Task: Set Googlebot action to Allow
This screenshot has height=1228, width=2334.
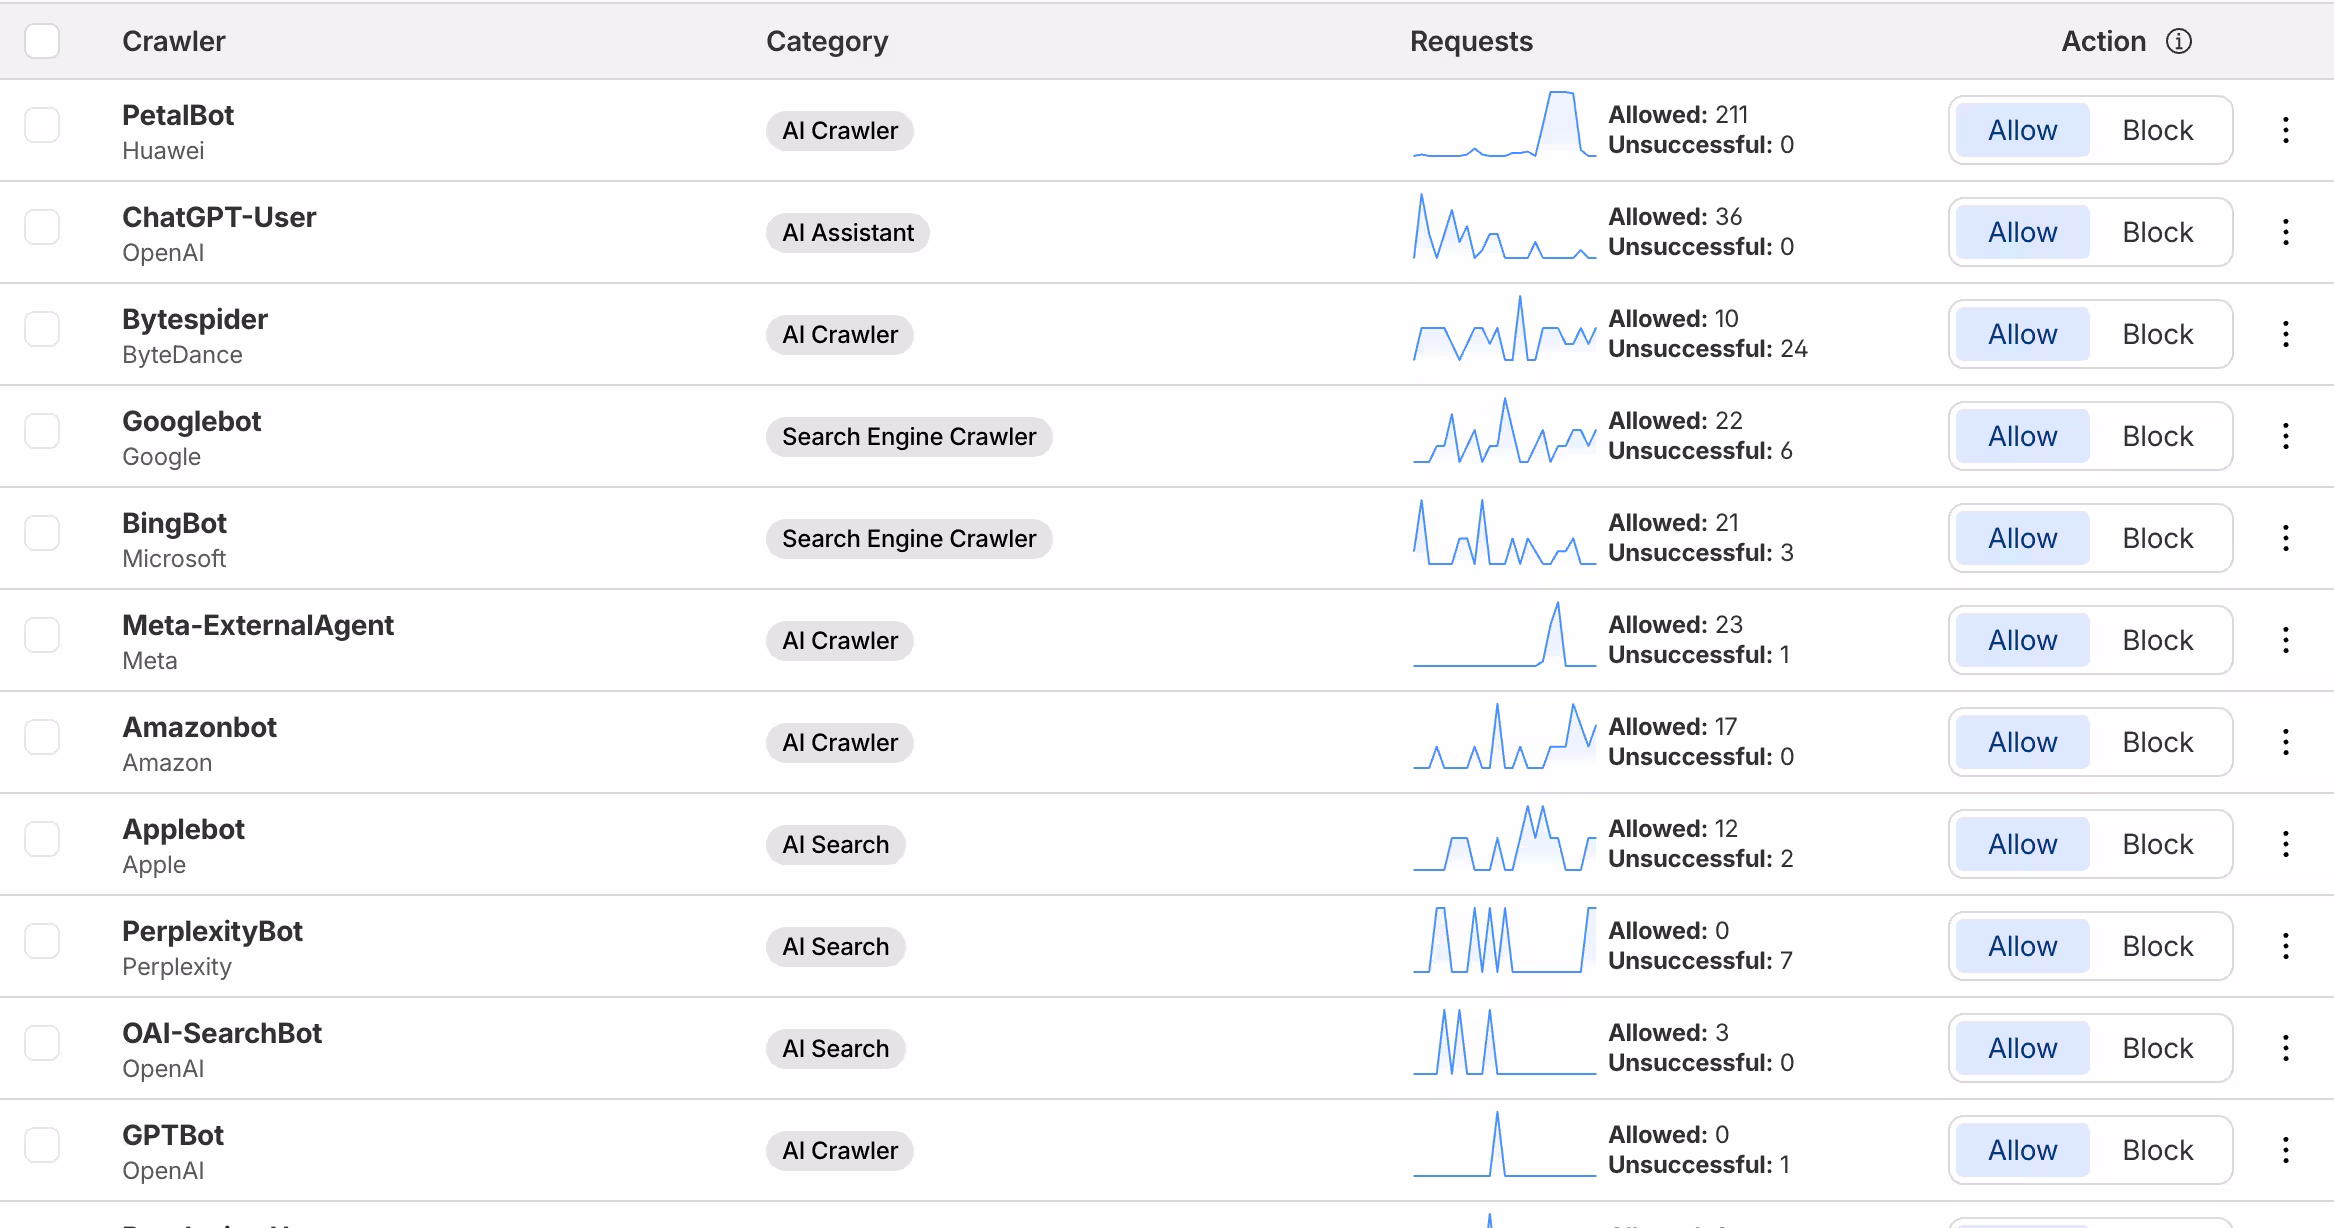Action: [2022, 436]
